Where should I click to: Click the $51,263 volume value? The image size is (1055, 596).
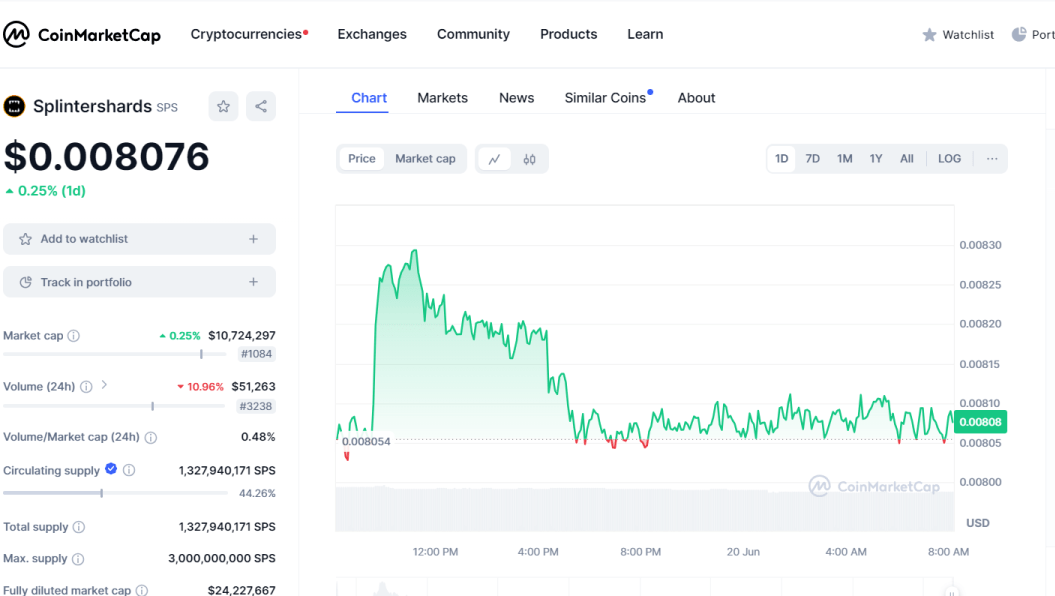click(253, 387)
